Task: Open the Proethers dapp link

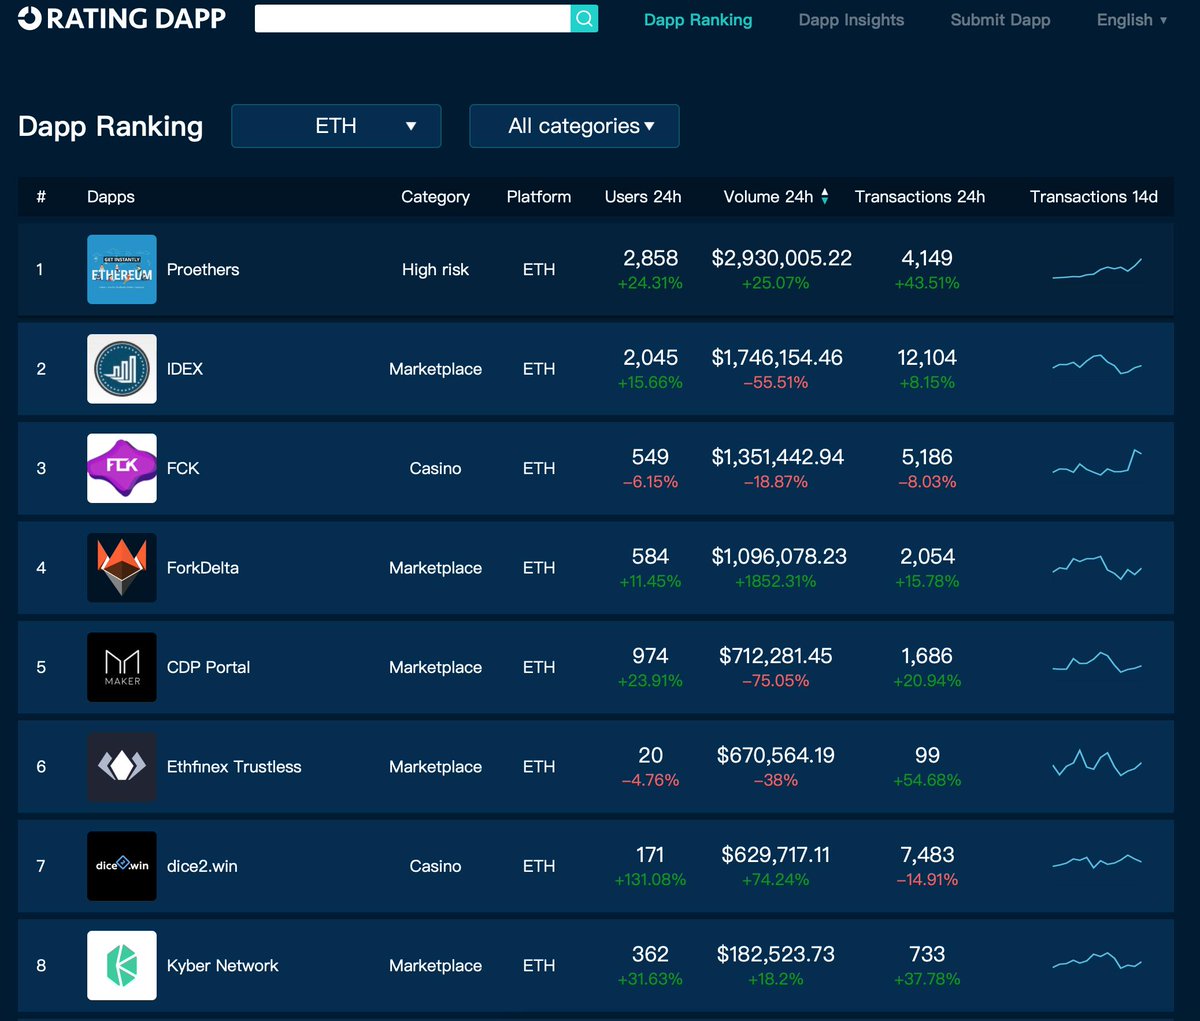Action: click(x=203, y=270)
